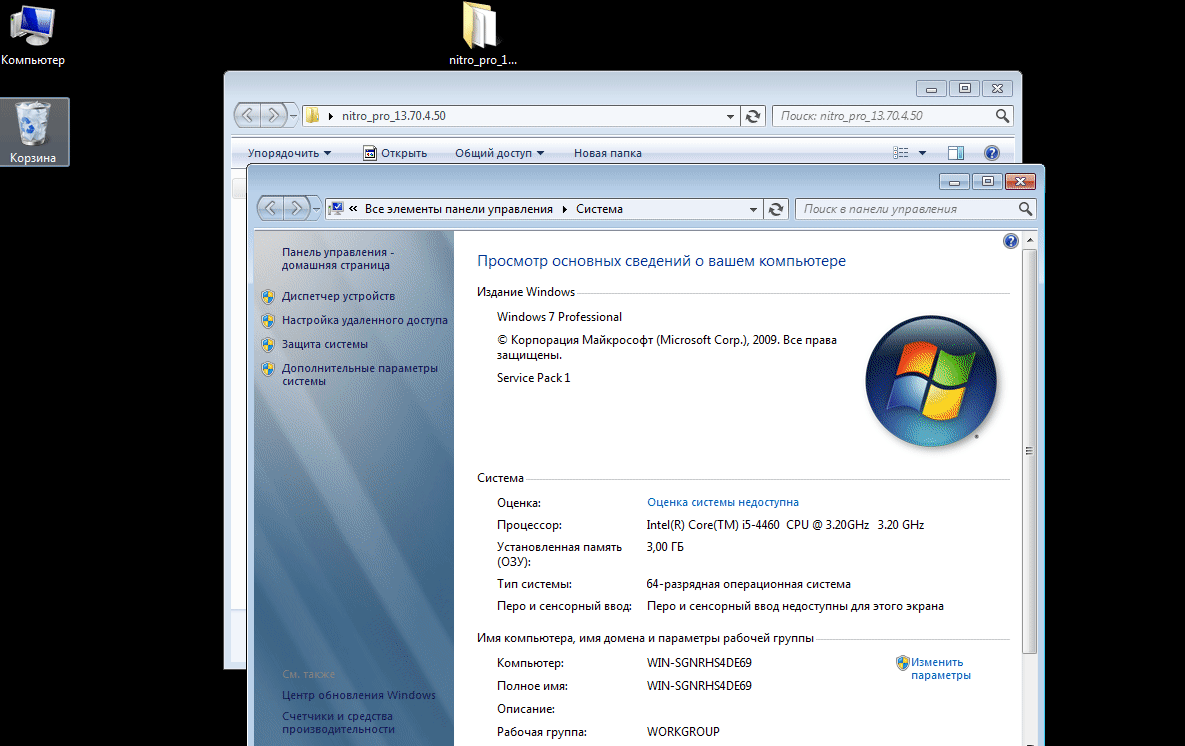Click 64-разрядная операционная система text

coord(748,583)
